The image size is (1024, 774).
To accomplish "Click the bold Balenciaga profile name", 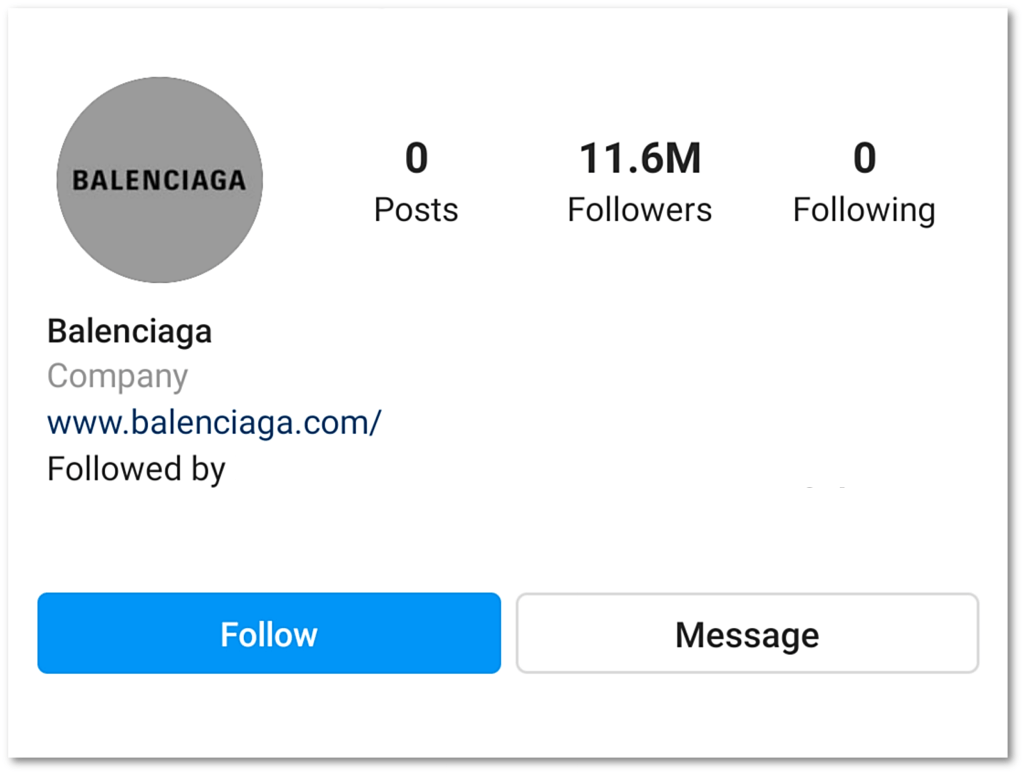I will click(129, 331).
